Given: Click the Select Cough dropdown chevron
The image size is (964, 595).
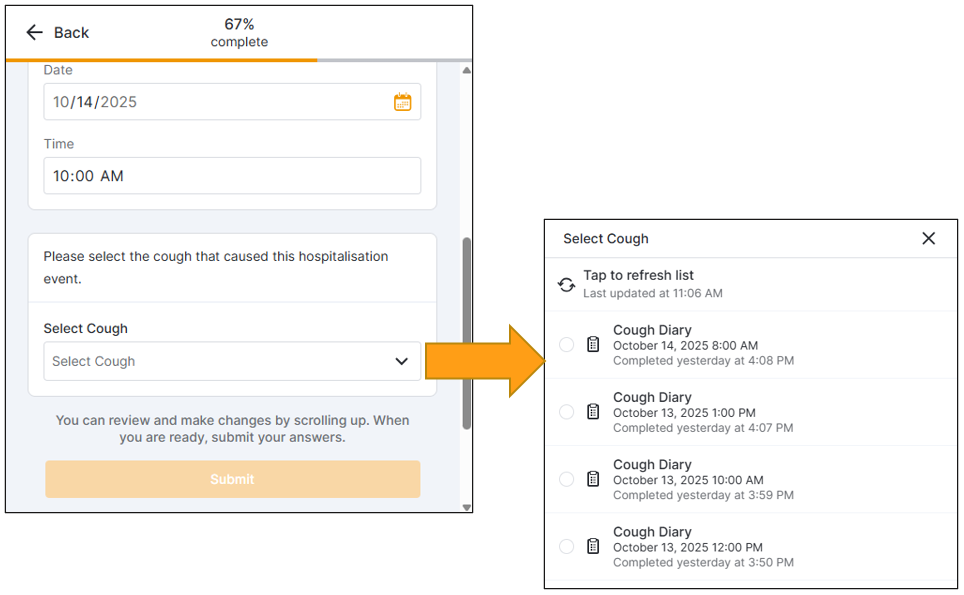Looking at the screenshot, I should coord(401,361).
